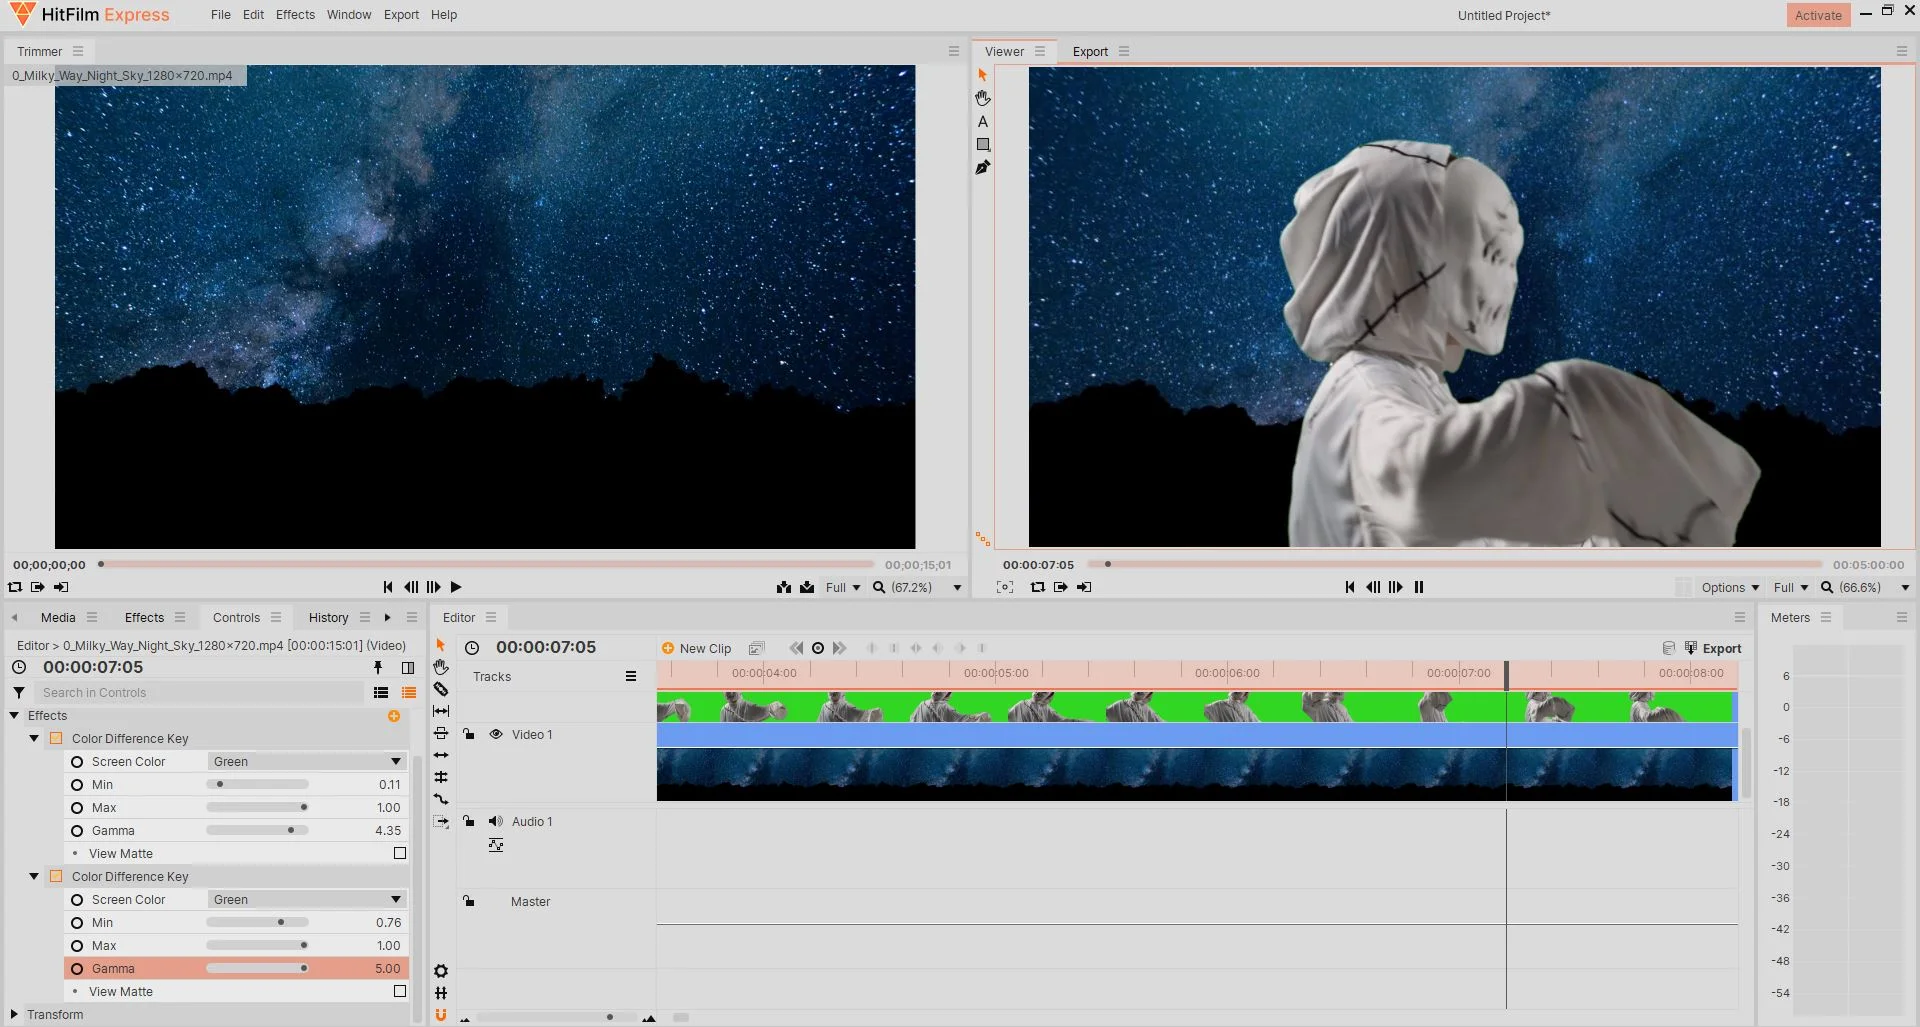The width and height of the screenshot is (1920, 1027).
Task: Mute the Audio 1 track
Action: [x=496, y=822]
